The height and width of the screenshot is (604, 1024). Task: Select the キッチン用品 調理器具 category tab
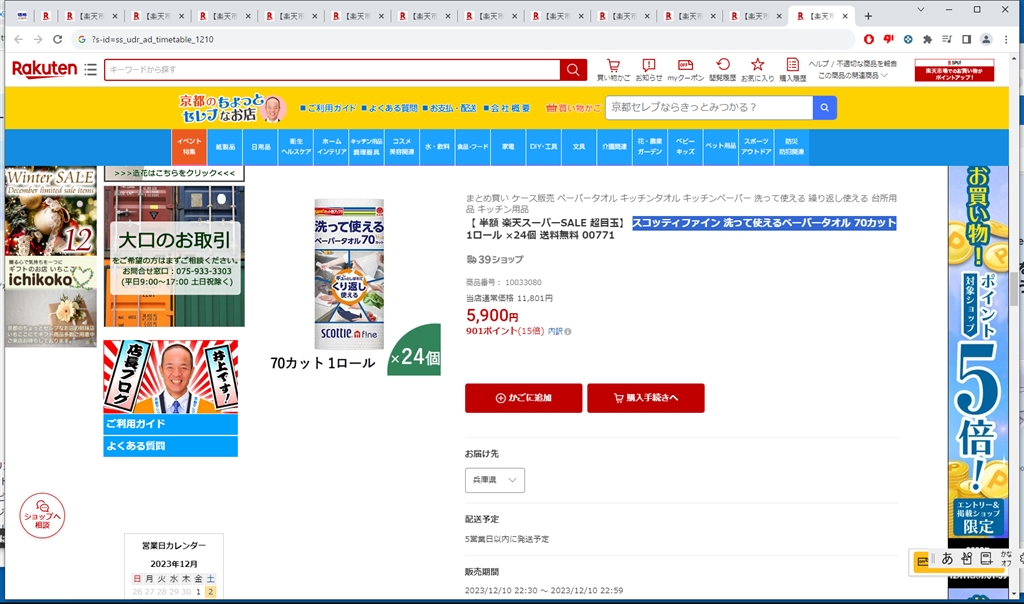click(366, 146)
